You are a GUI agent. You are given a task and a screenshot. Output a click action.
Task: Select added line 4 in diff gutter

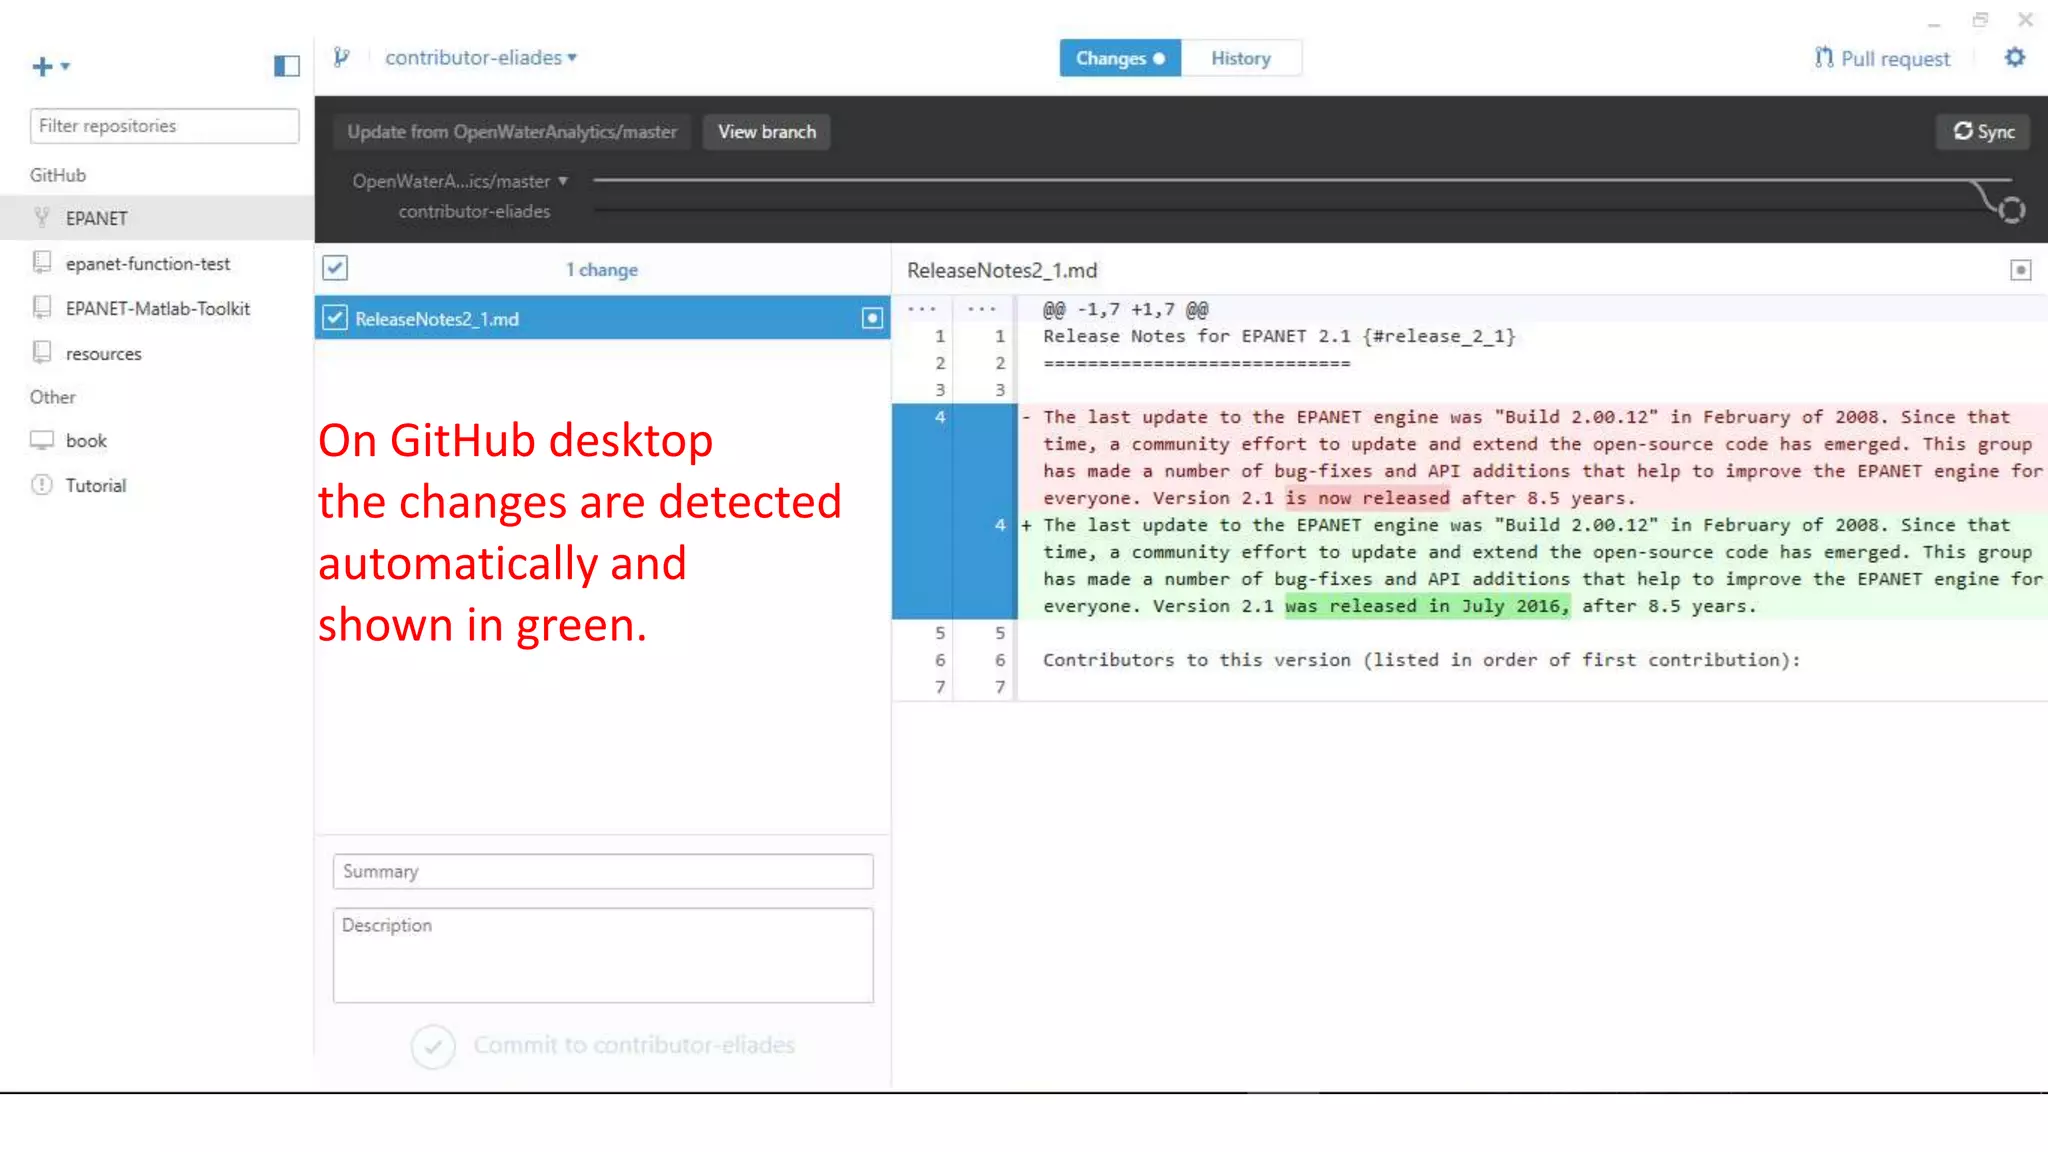click(1000, 525)
